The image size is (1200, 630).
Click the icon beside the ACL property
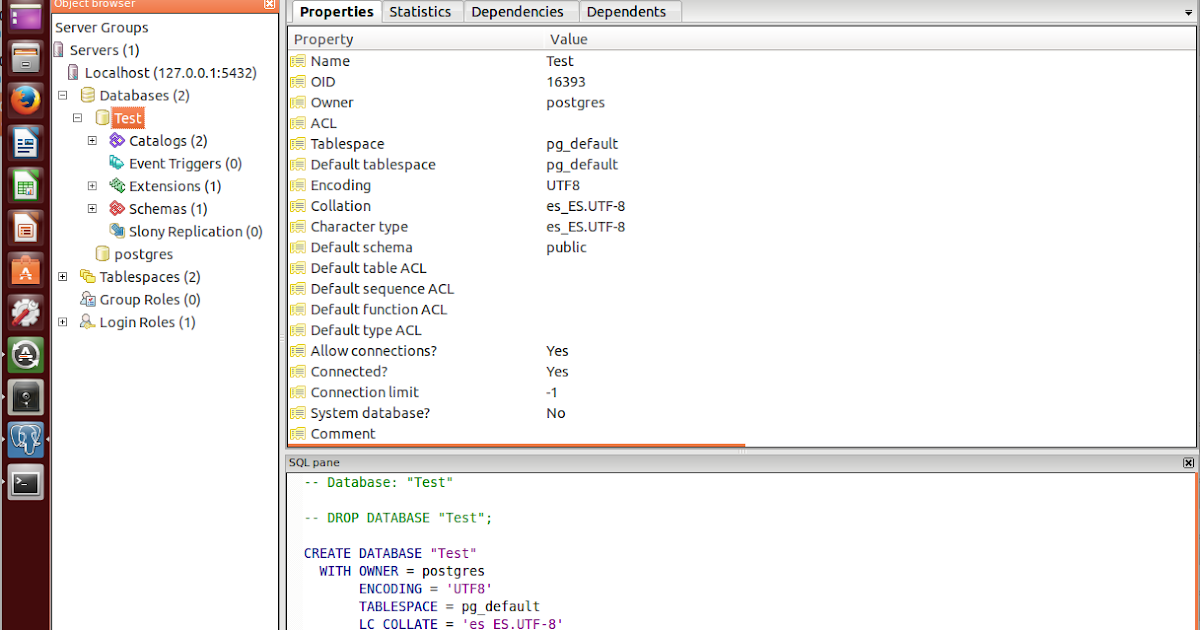[297, 123]
